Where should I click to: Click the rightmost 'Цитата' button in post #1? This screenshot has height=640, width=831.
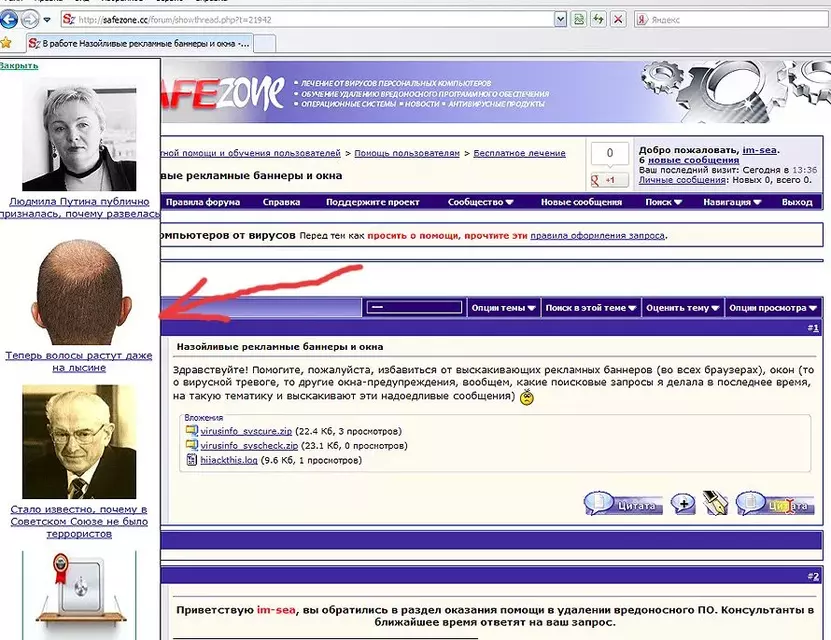tap(775, 504)
